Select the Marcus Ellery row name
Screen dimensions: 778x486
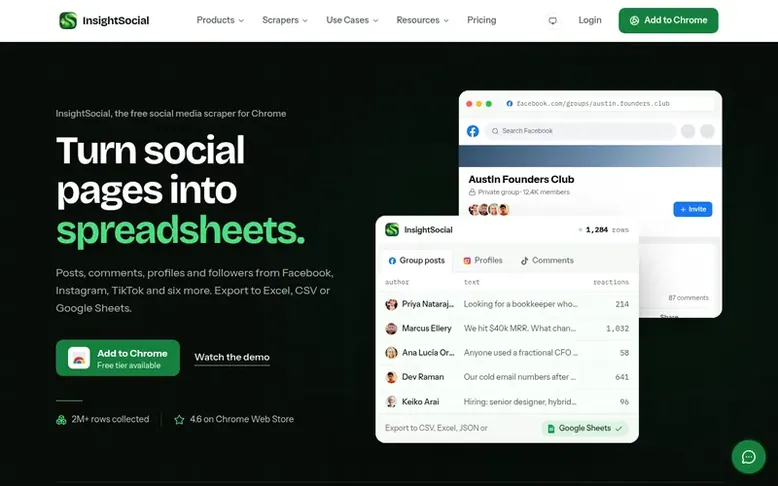(x=427, y=329)
